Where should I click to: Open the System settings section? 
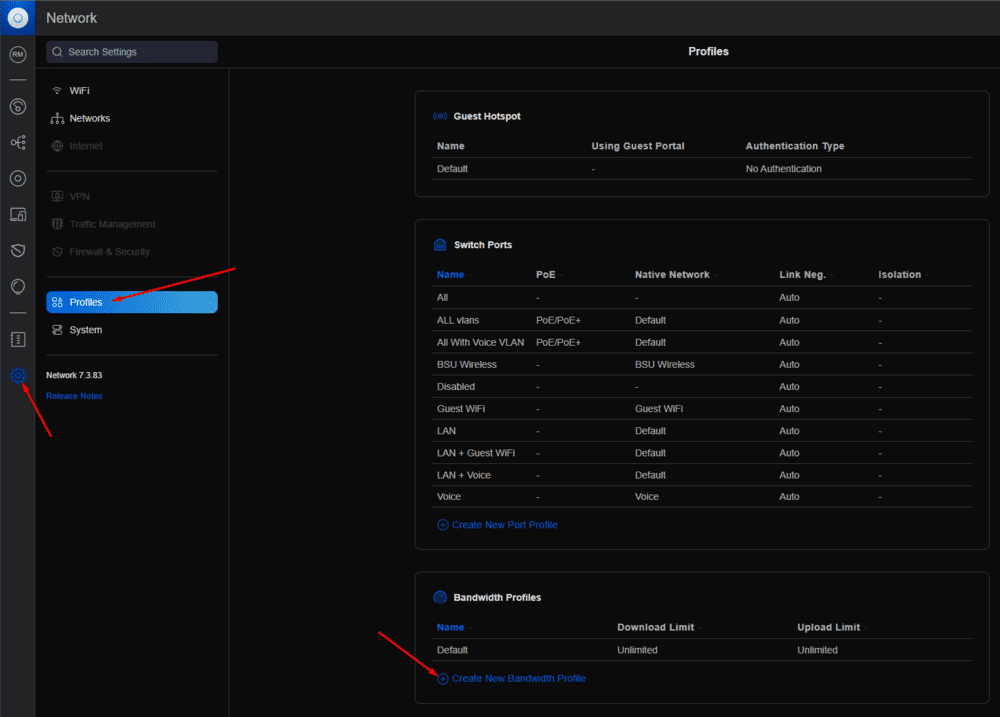132,330
